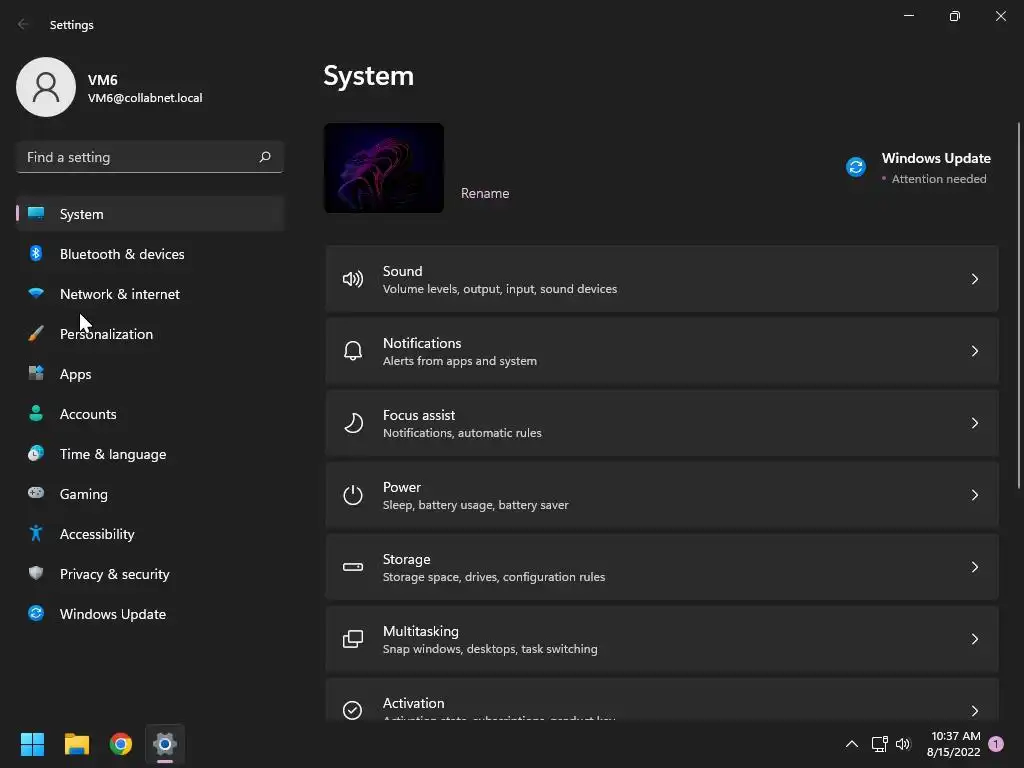The height and width of the screenshot is (768, 1024).
Task: Open the Apps settings section
Action: 76,374
